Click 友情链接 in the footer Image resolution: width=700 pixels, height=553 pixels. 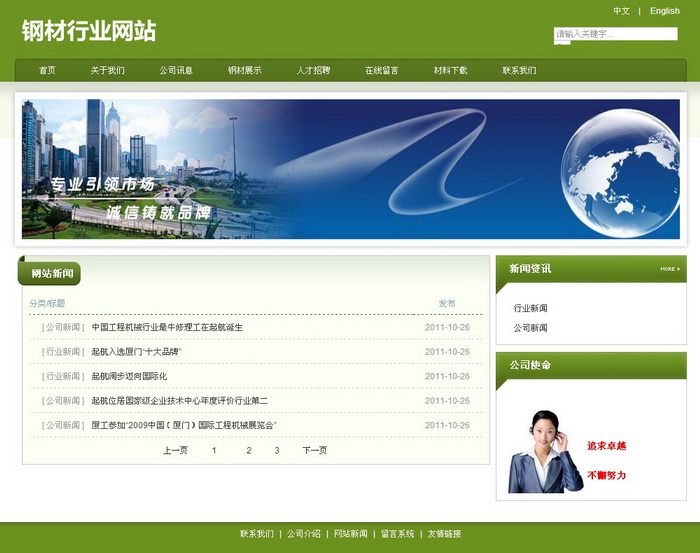[444, 534]
